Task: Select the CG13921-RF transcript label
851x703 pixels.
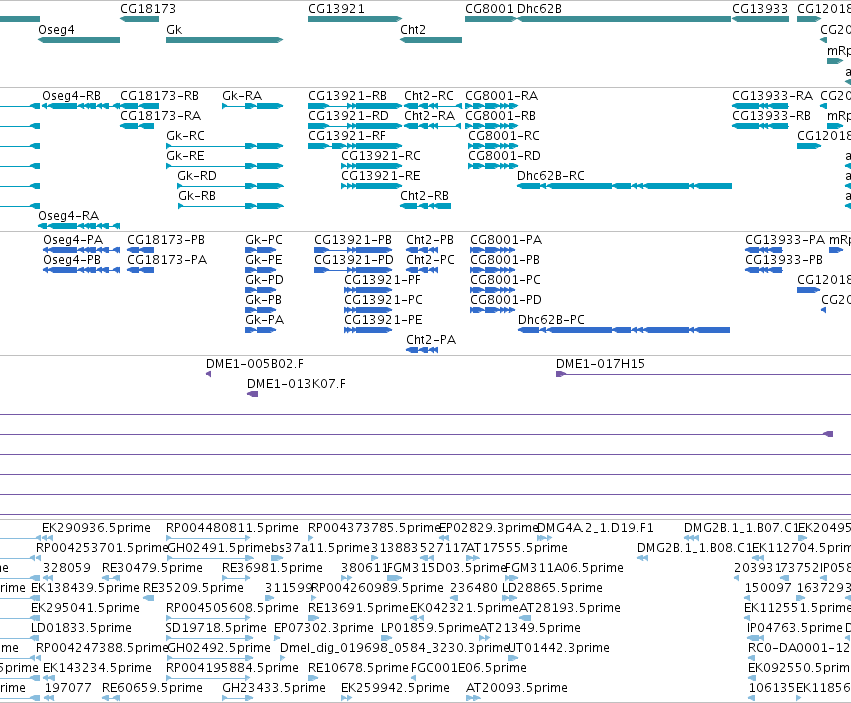Action: (347, 136)
